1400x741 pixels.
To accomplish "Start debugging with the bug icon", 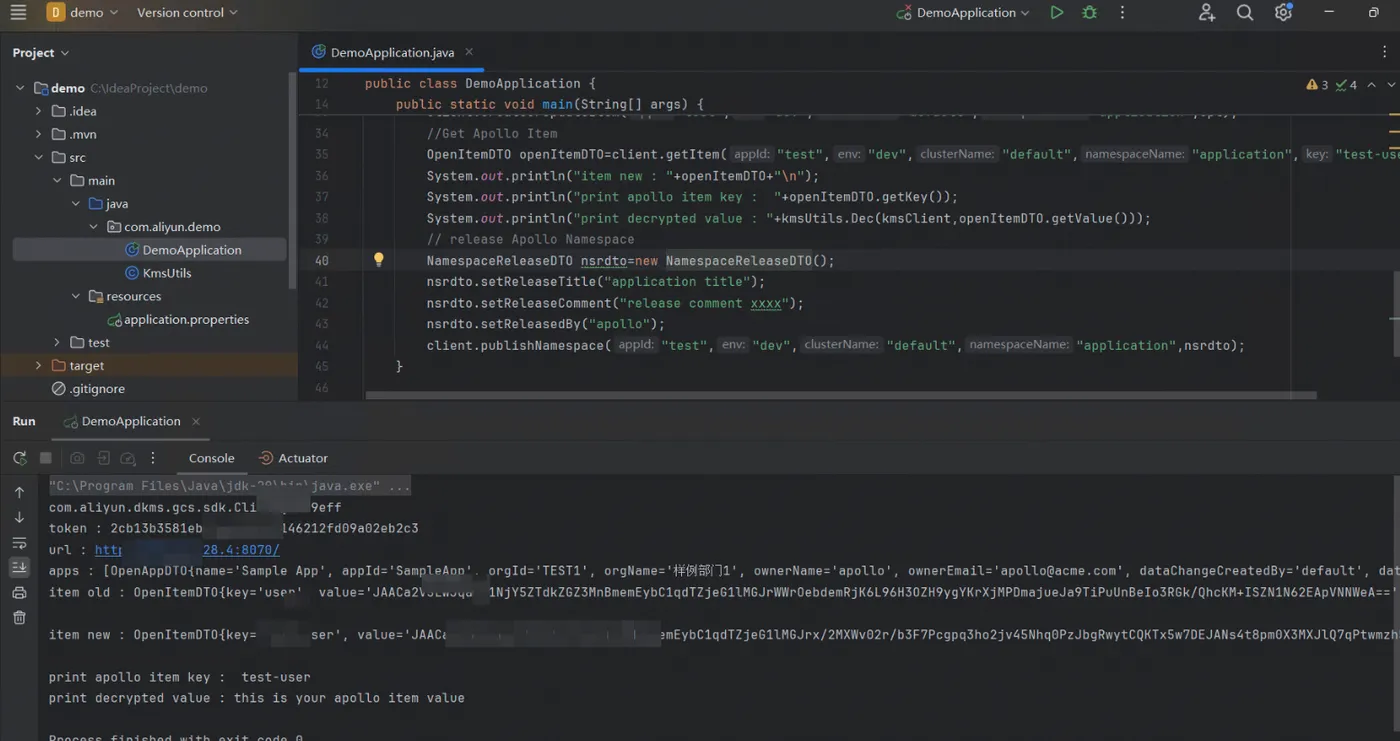I will click(1089, 13).
